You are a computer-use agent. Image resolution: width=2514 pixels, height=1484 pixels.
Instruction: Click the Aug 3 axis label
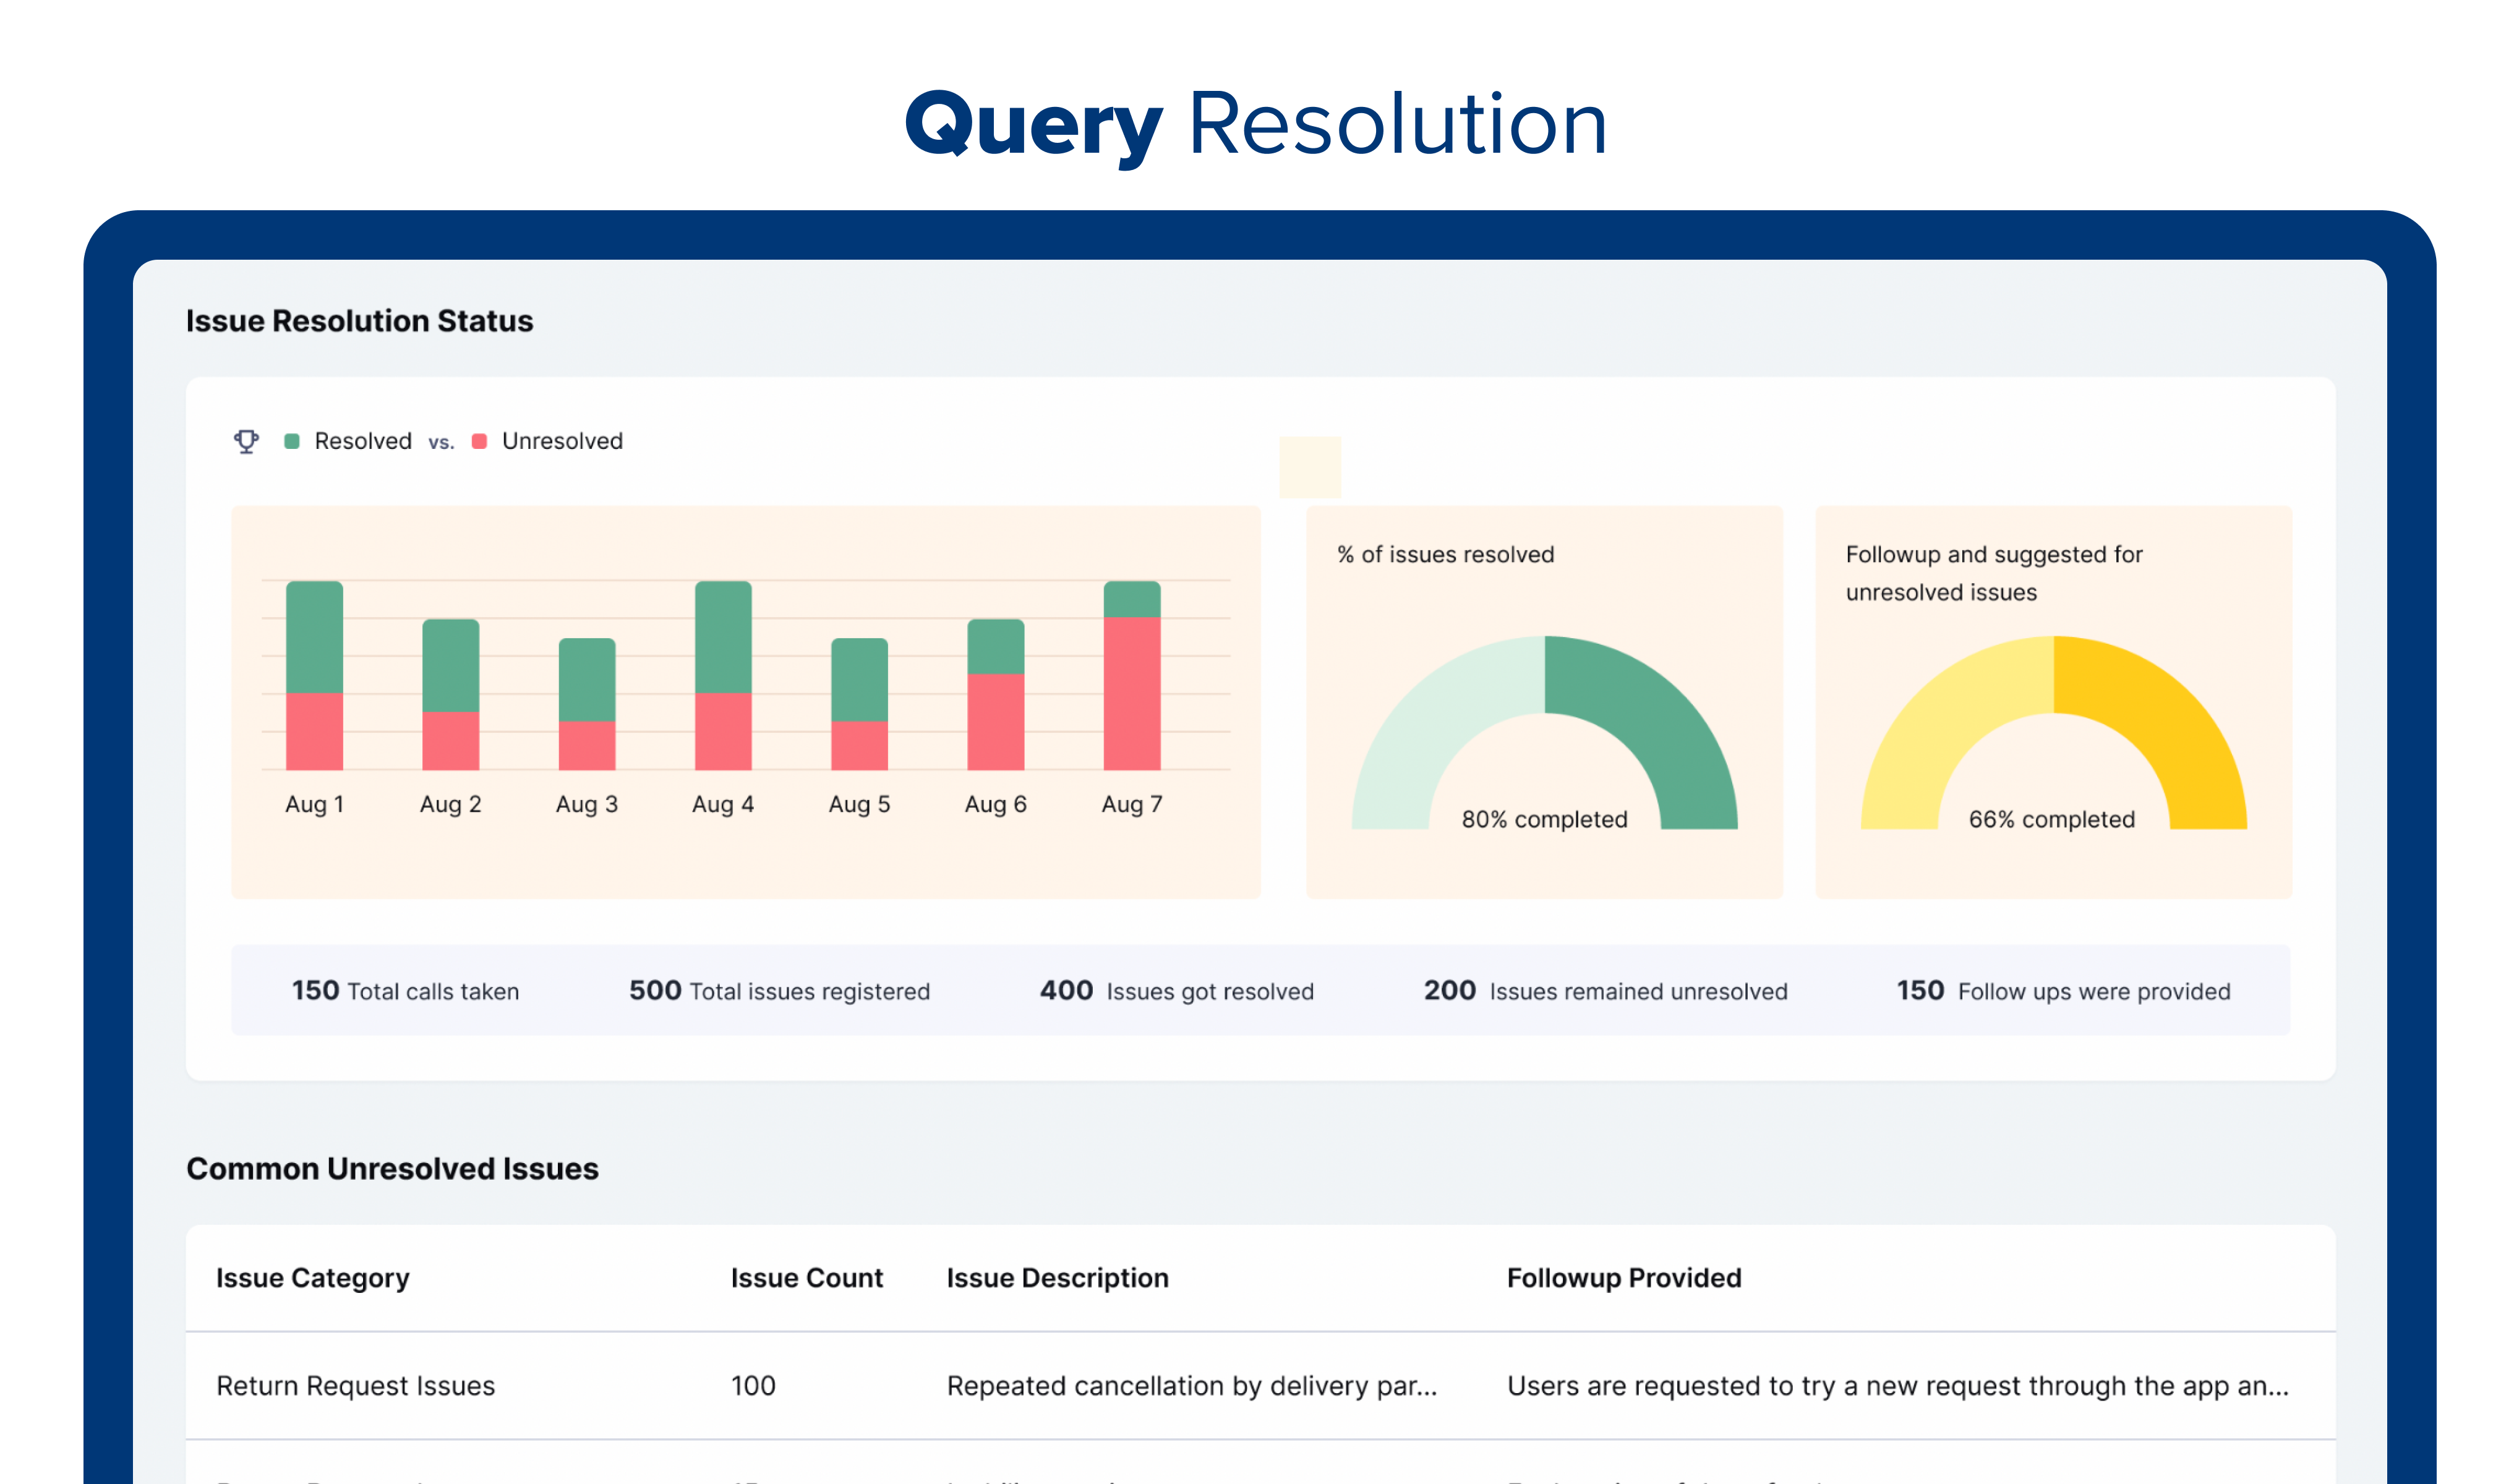(x=587, y=804)
